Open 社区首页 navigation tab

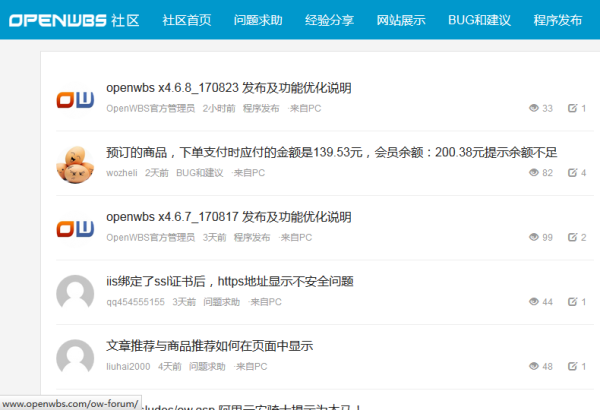pyautogui.click(x=187, y=20)
